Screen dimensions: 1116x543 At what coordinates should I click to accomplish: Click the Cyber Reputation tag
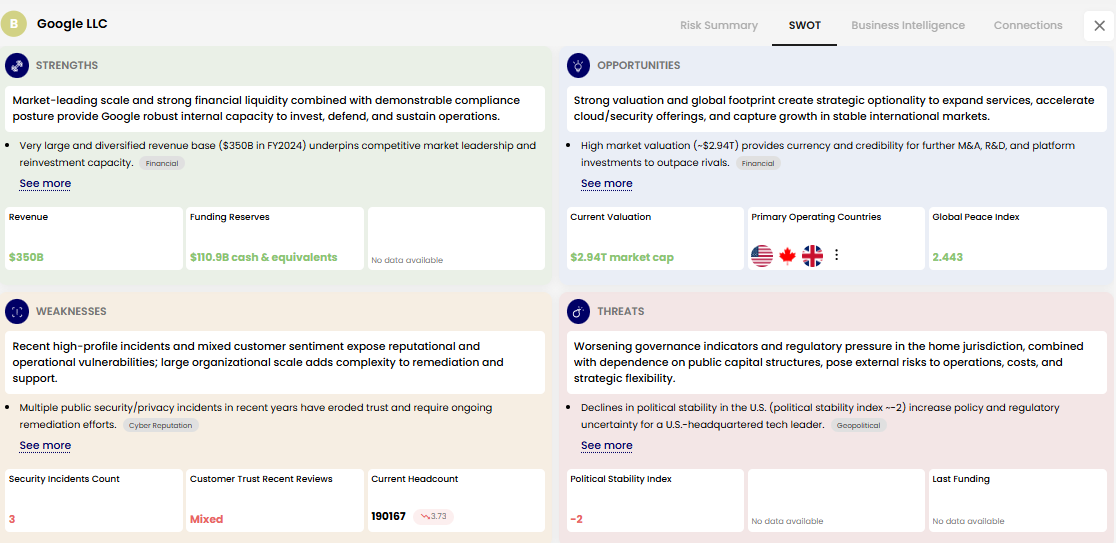point(160,426)
